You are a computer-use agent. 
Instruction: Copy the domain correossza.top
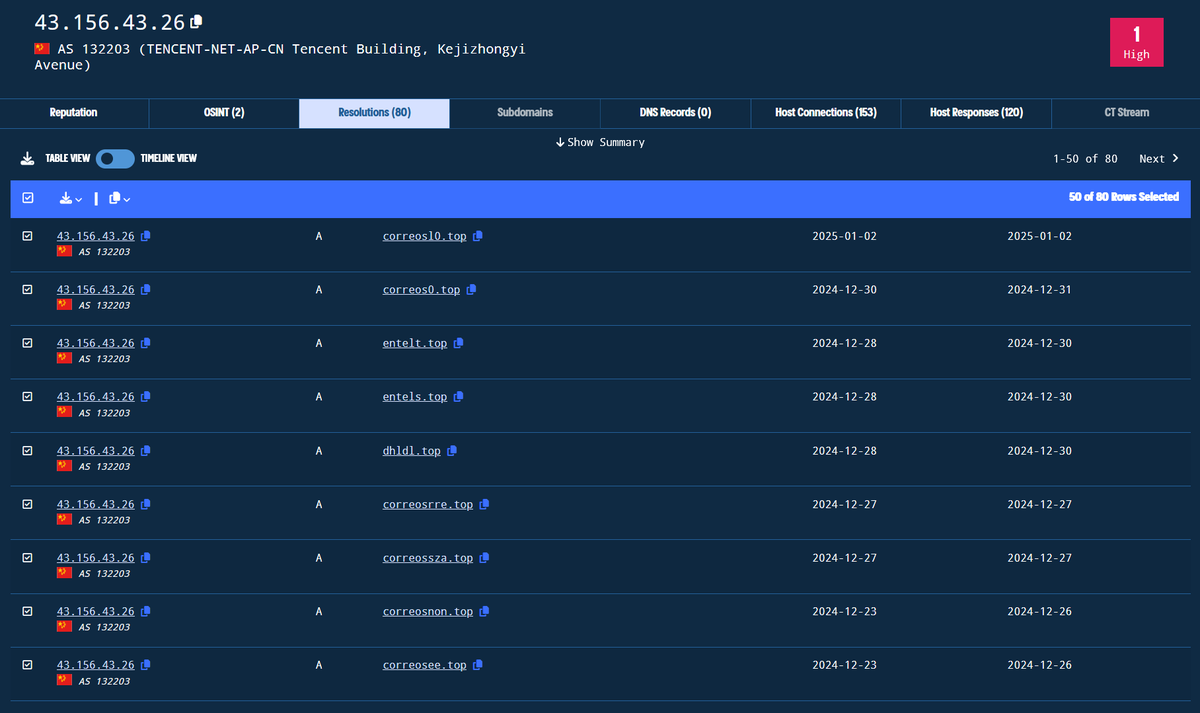click(x=484, y=558)
